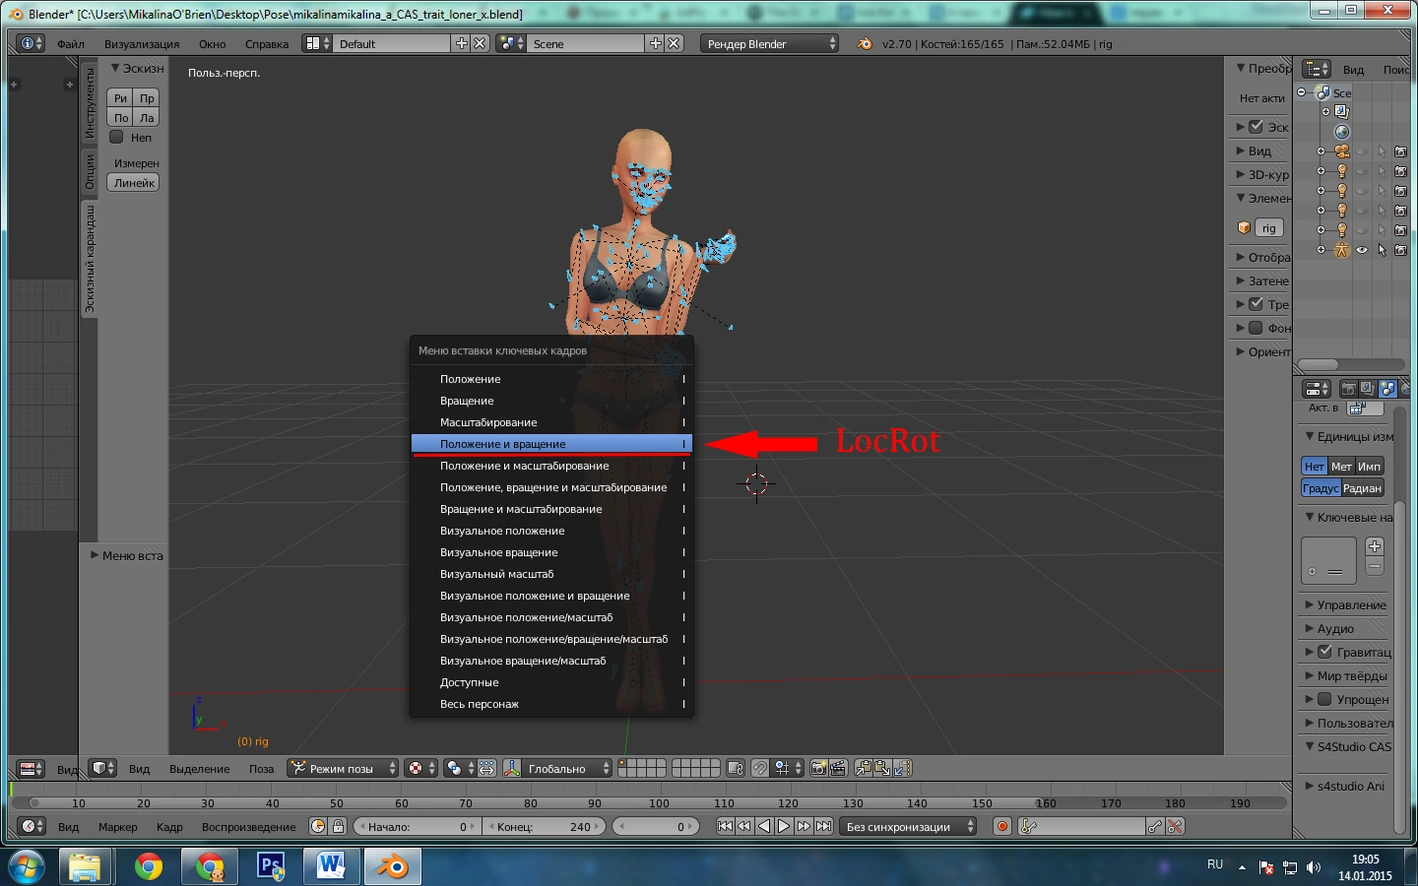Jump to the first frame of the timeline

[725, 826]
